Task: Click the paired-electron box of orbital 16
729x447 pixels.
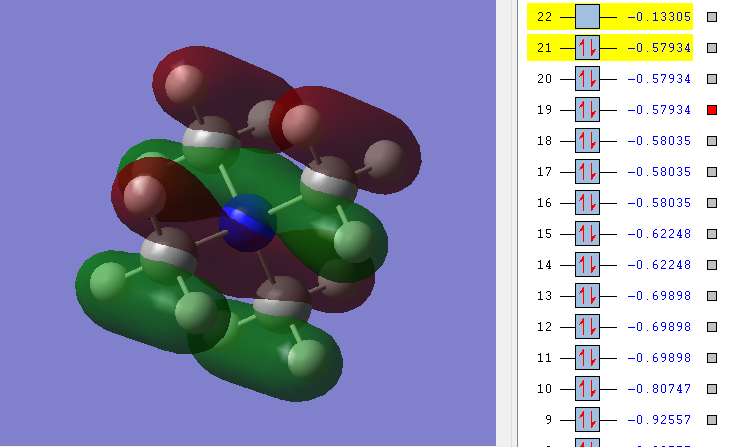Action: (x=587, y=203)
